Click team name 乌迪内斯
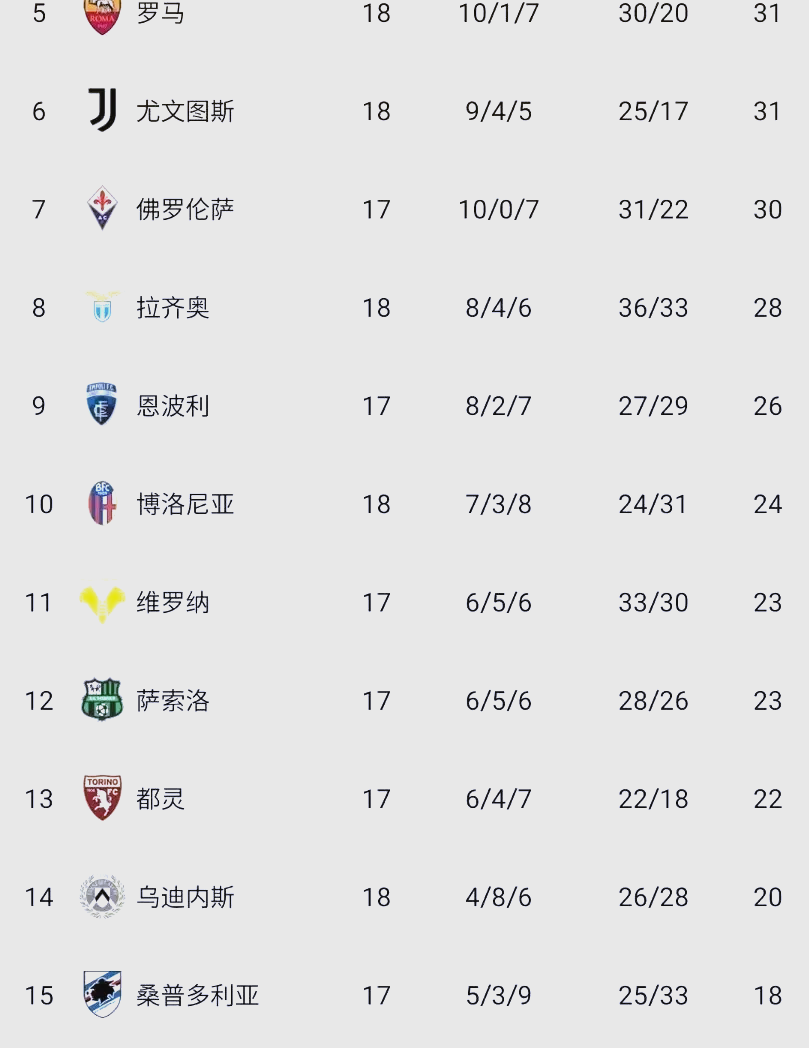The width and height of the screenshot is (809, 1048). [x=185, y=897]
